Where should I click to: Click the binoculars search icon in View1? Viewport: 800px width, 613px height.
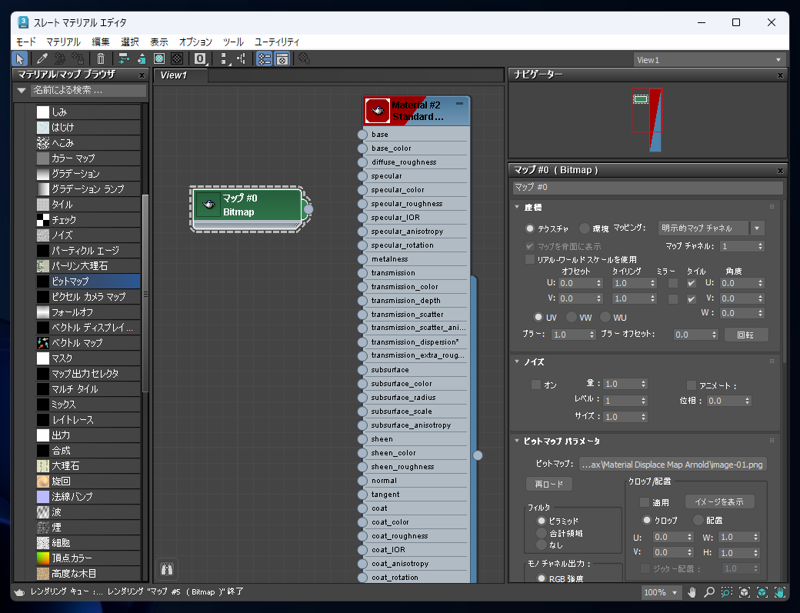coord(167,569)
